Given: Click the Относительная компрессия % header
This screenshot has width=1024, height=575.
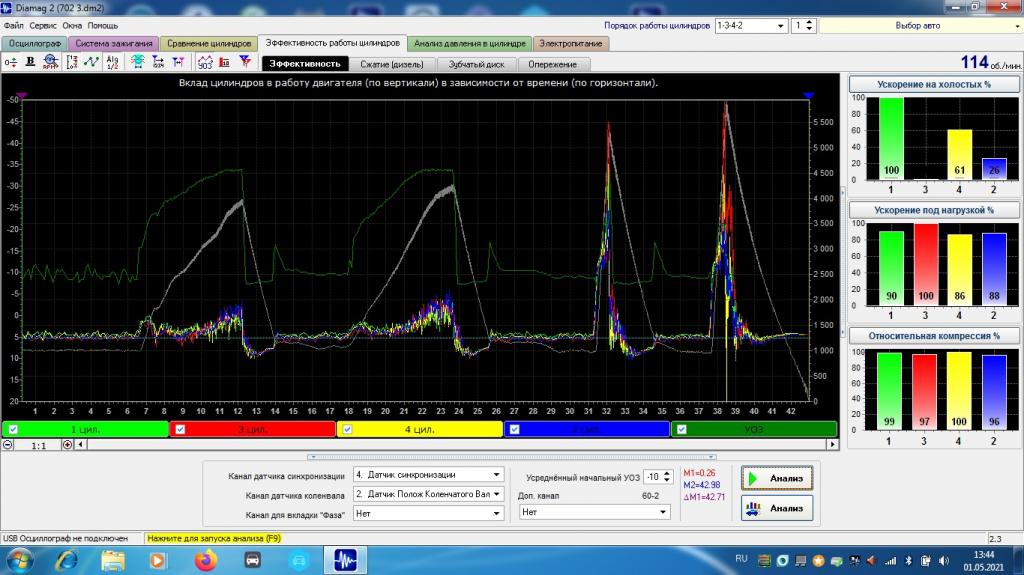Looking at the screenshot, I should pos(934,335).
